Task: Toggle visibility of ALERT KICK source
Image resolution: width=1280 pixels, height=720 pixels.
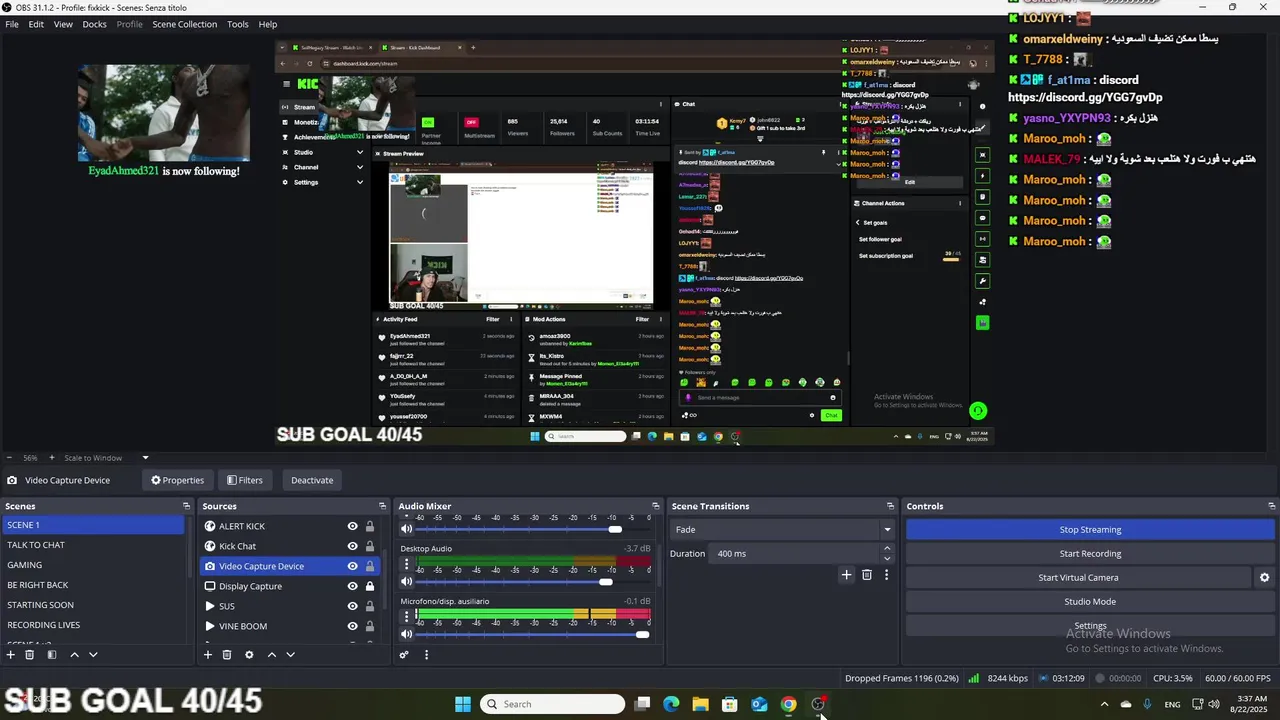Action: pos(352,526)
